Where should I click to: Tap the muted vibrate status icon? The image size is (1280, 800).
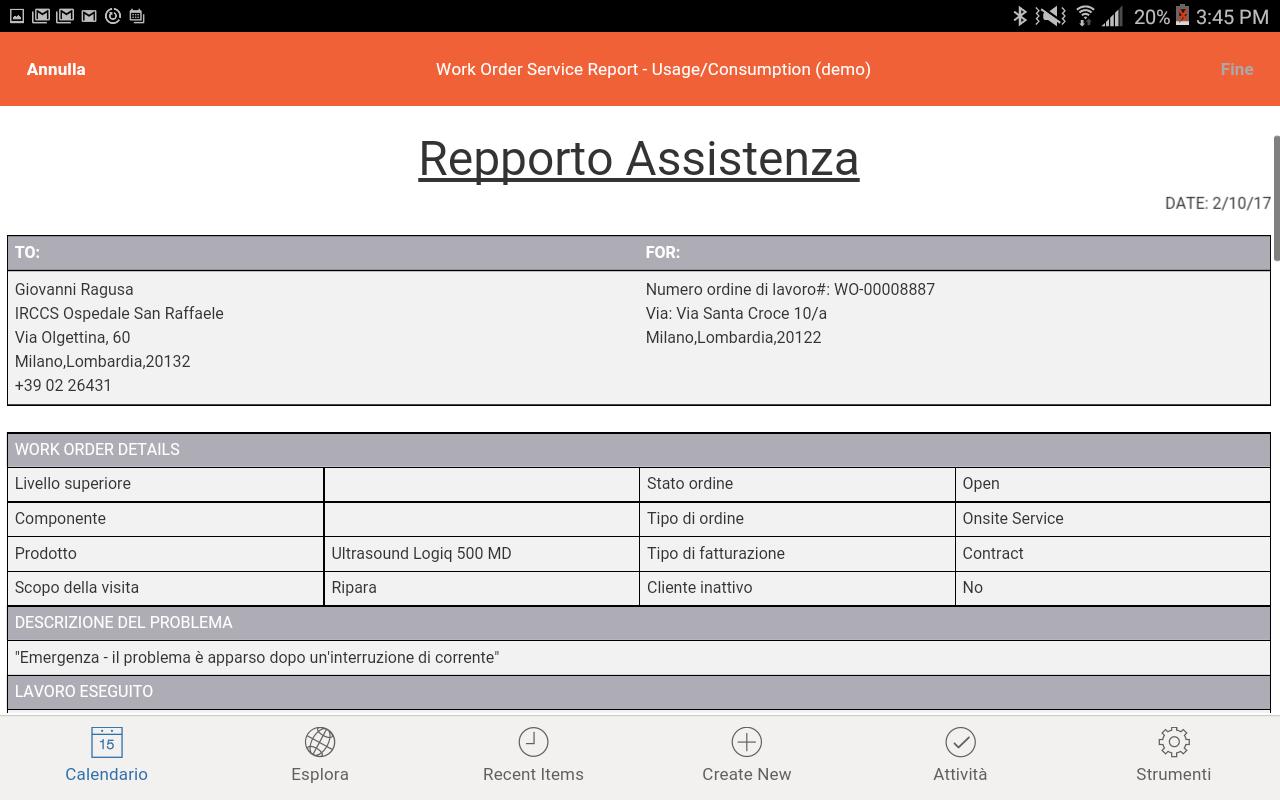click(1050, 16)
